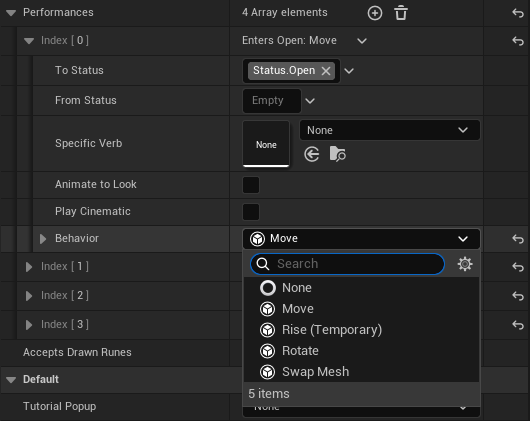Empty the Performances array with trash icon
The height and width of the screenshot is (421, 530).
tap(401, 13)
